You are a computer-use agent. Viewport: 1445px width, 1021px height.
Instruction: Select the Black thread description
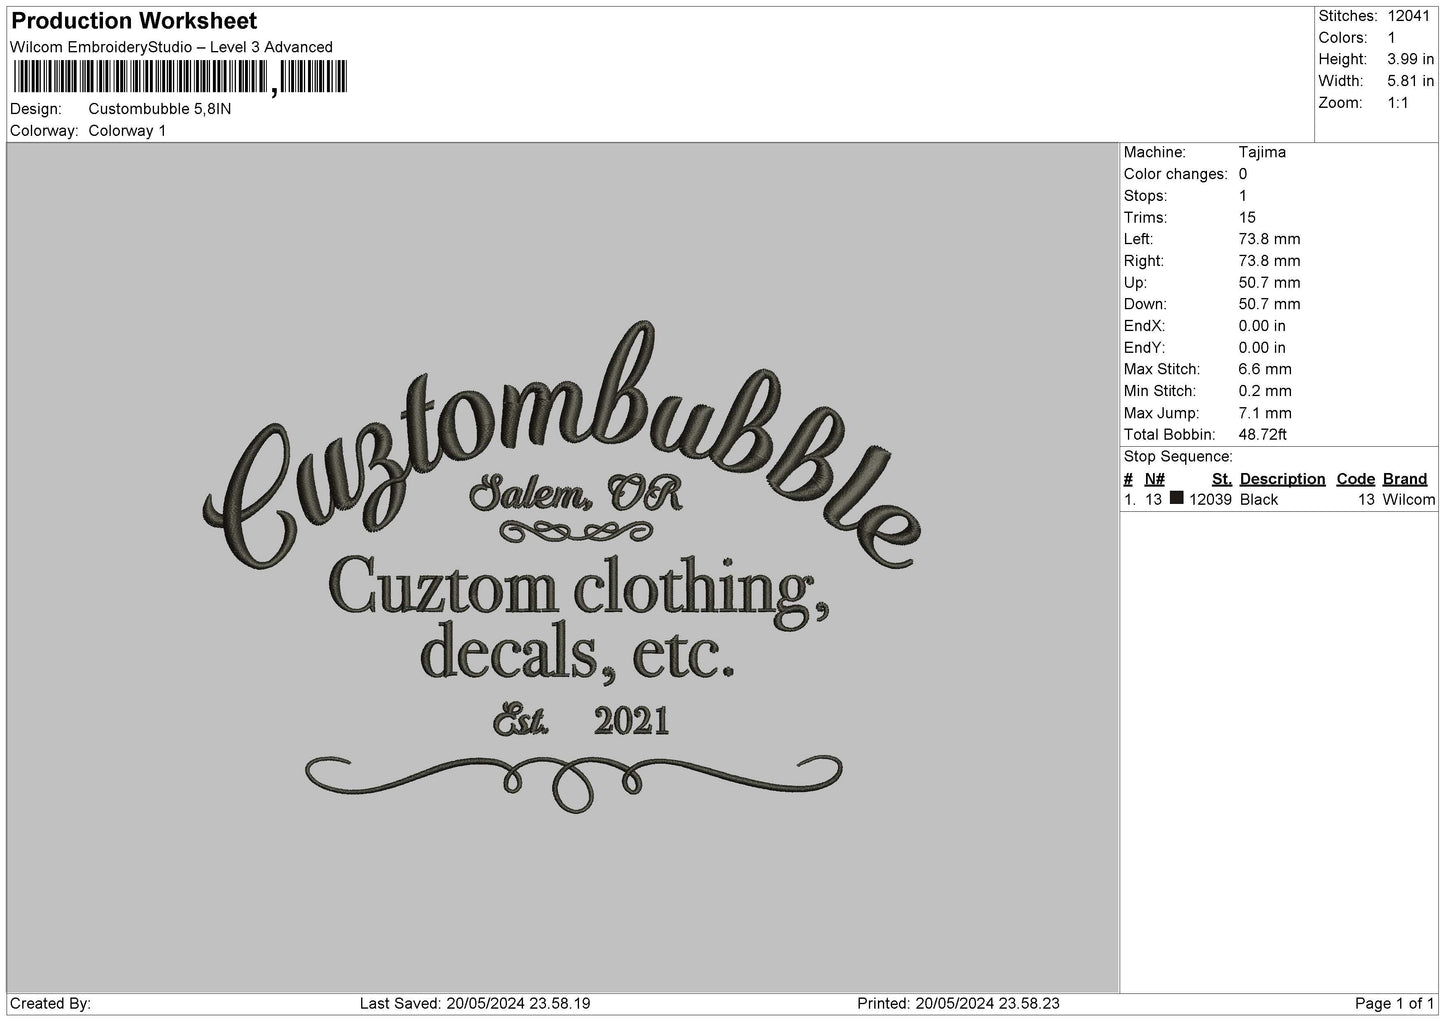tap(1259, 500)
